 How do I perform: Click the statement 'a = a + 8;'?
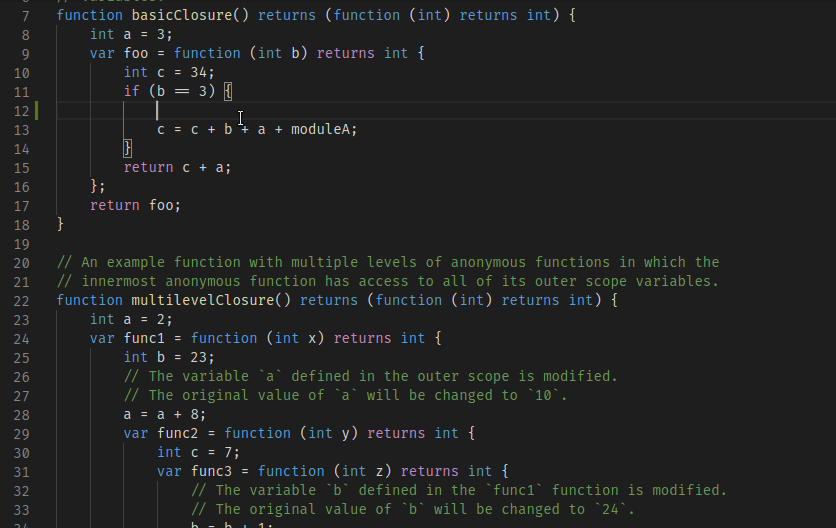point(165,414)
